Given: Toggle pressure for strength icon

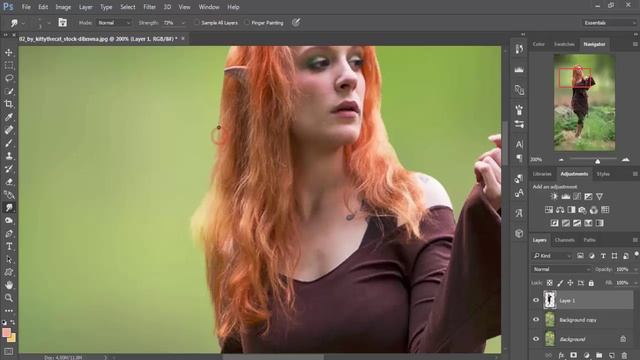Looking at the screenshot, I should point(296,22).
